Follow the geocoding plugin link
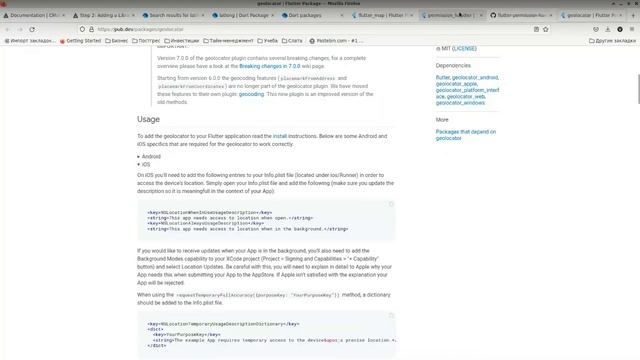Image resolution: width=640 pixels, height=360 pixels. 251,94
